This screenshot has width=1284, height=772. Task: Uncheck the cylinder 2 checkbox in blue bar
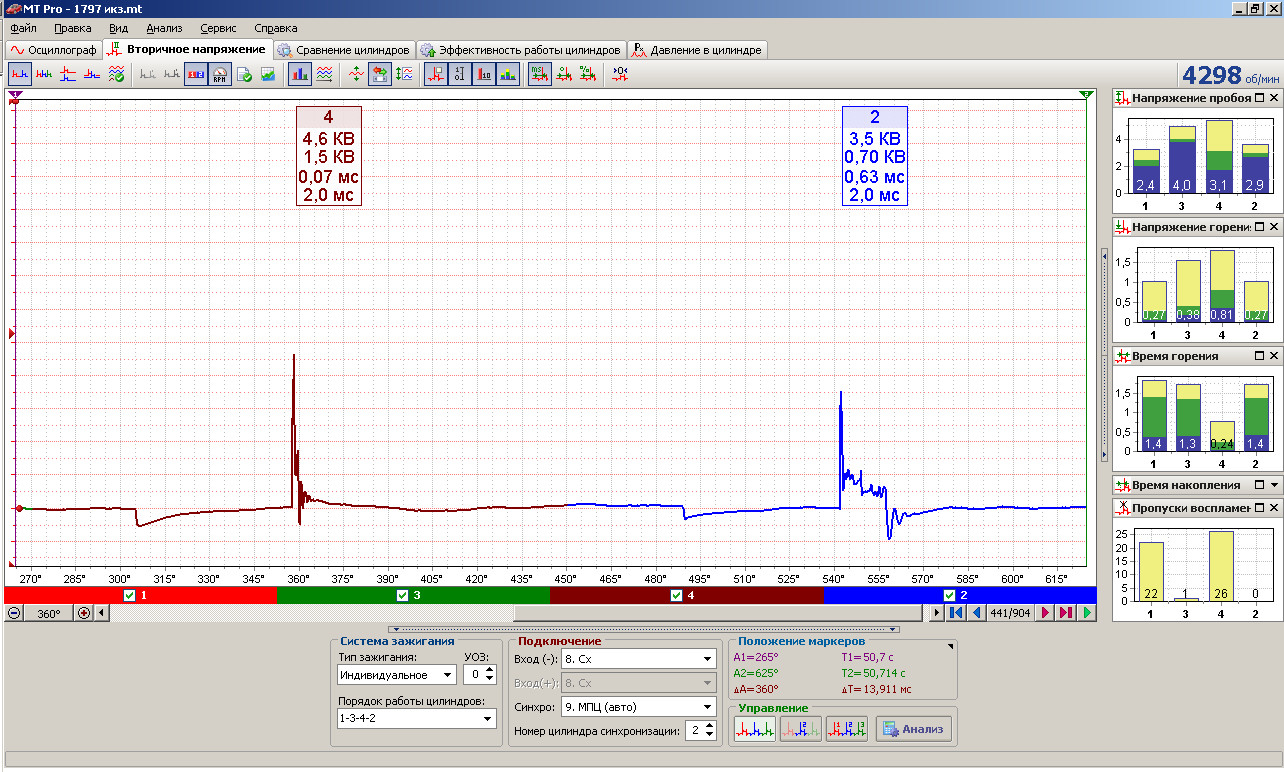947,595
